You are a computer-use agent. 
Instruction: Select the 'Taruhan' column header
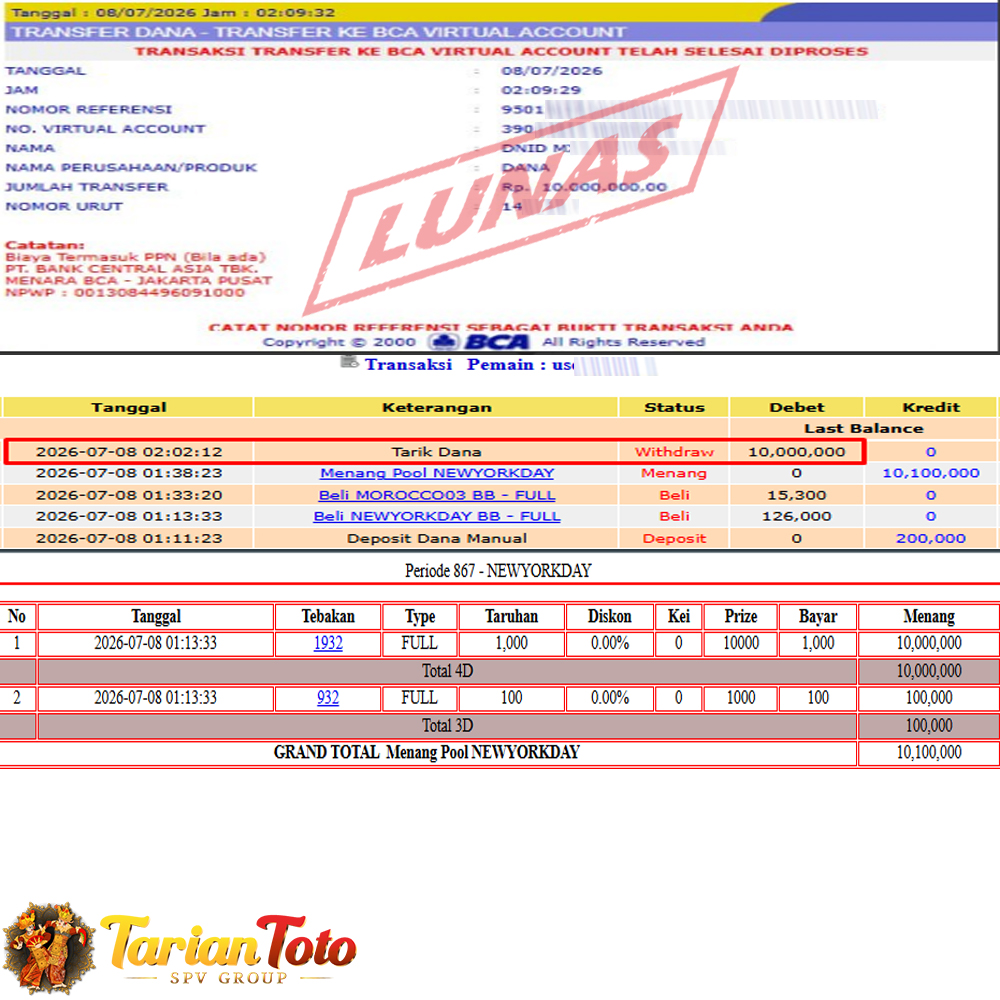coord(511,616)
